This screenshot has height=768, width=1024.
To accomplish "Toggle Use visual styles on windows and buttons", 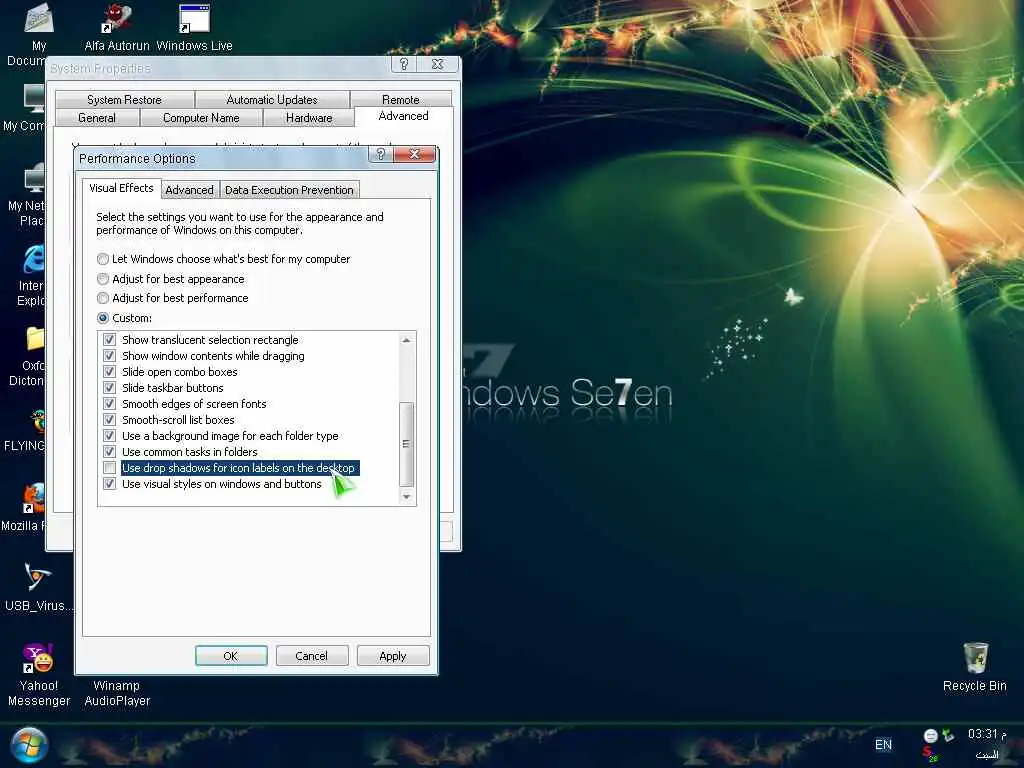I will tap(110, 484).
